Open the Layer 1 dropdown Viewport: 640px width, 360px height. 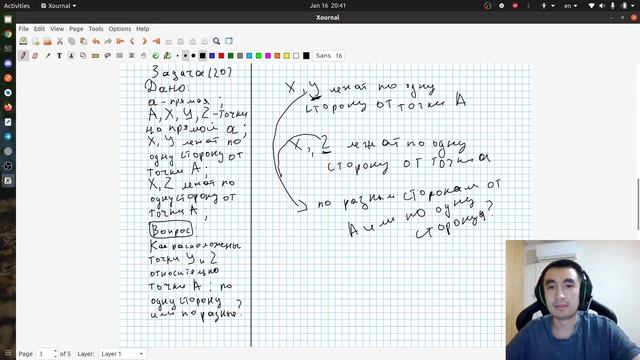pos(122,354)
